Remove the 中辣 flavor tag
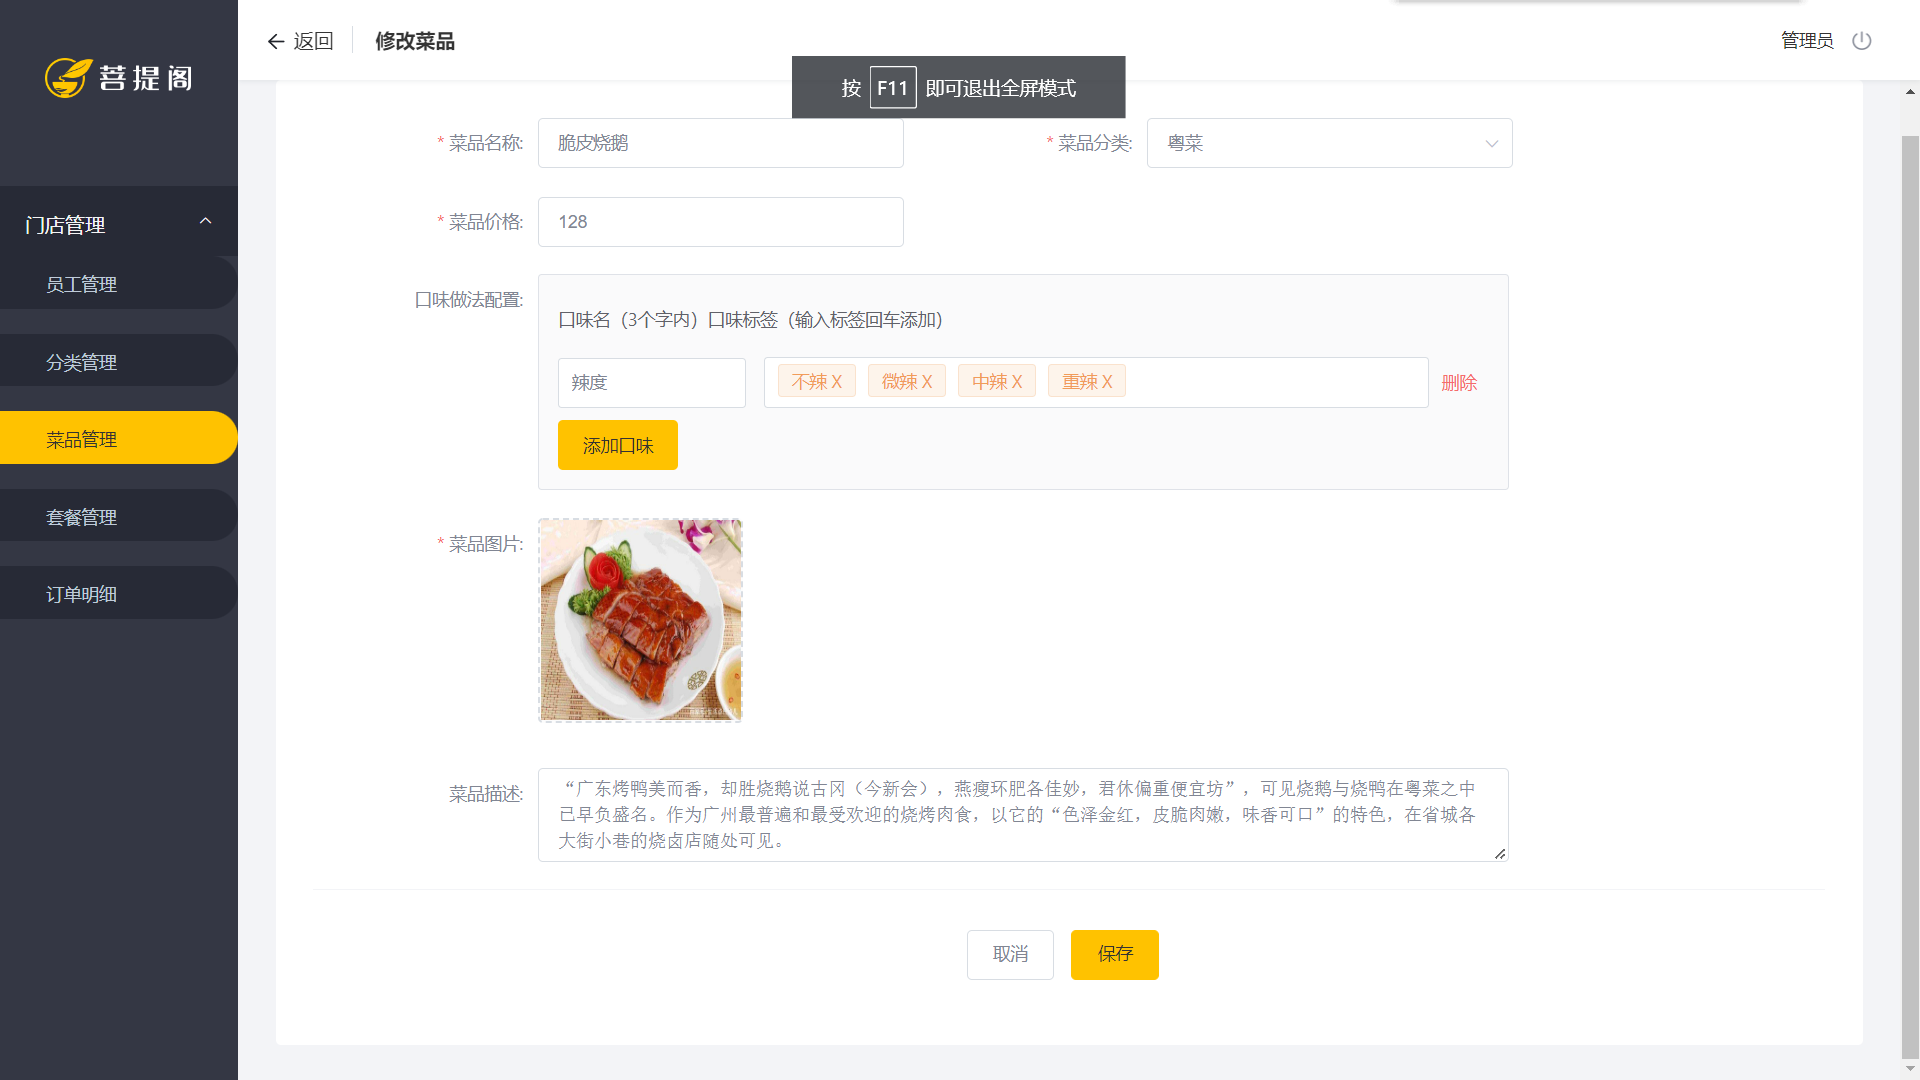Image resolution: width=1920 pixels, height=1080 pixels. [x=1017, y=382]
